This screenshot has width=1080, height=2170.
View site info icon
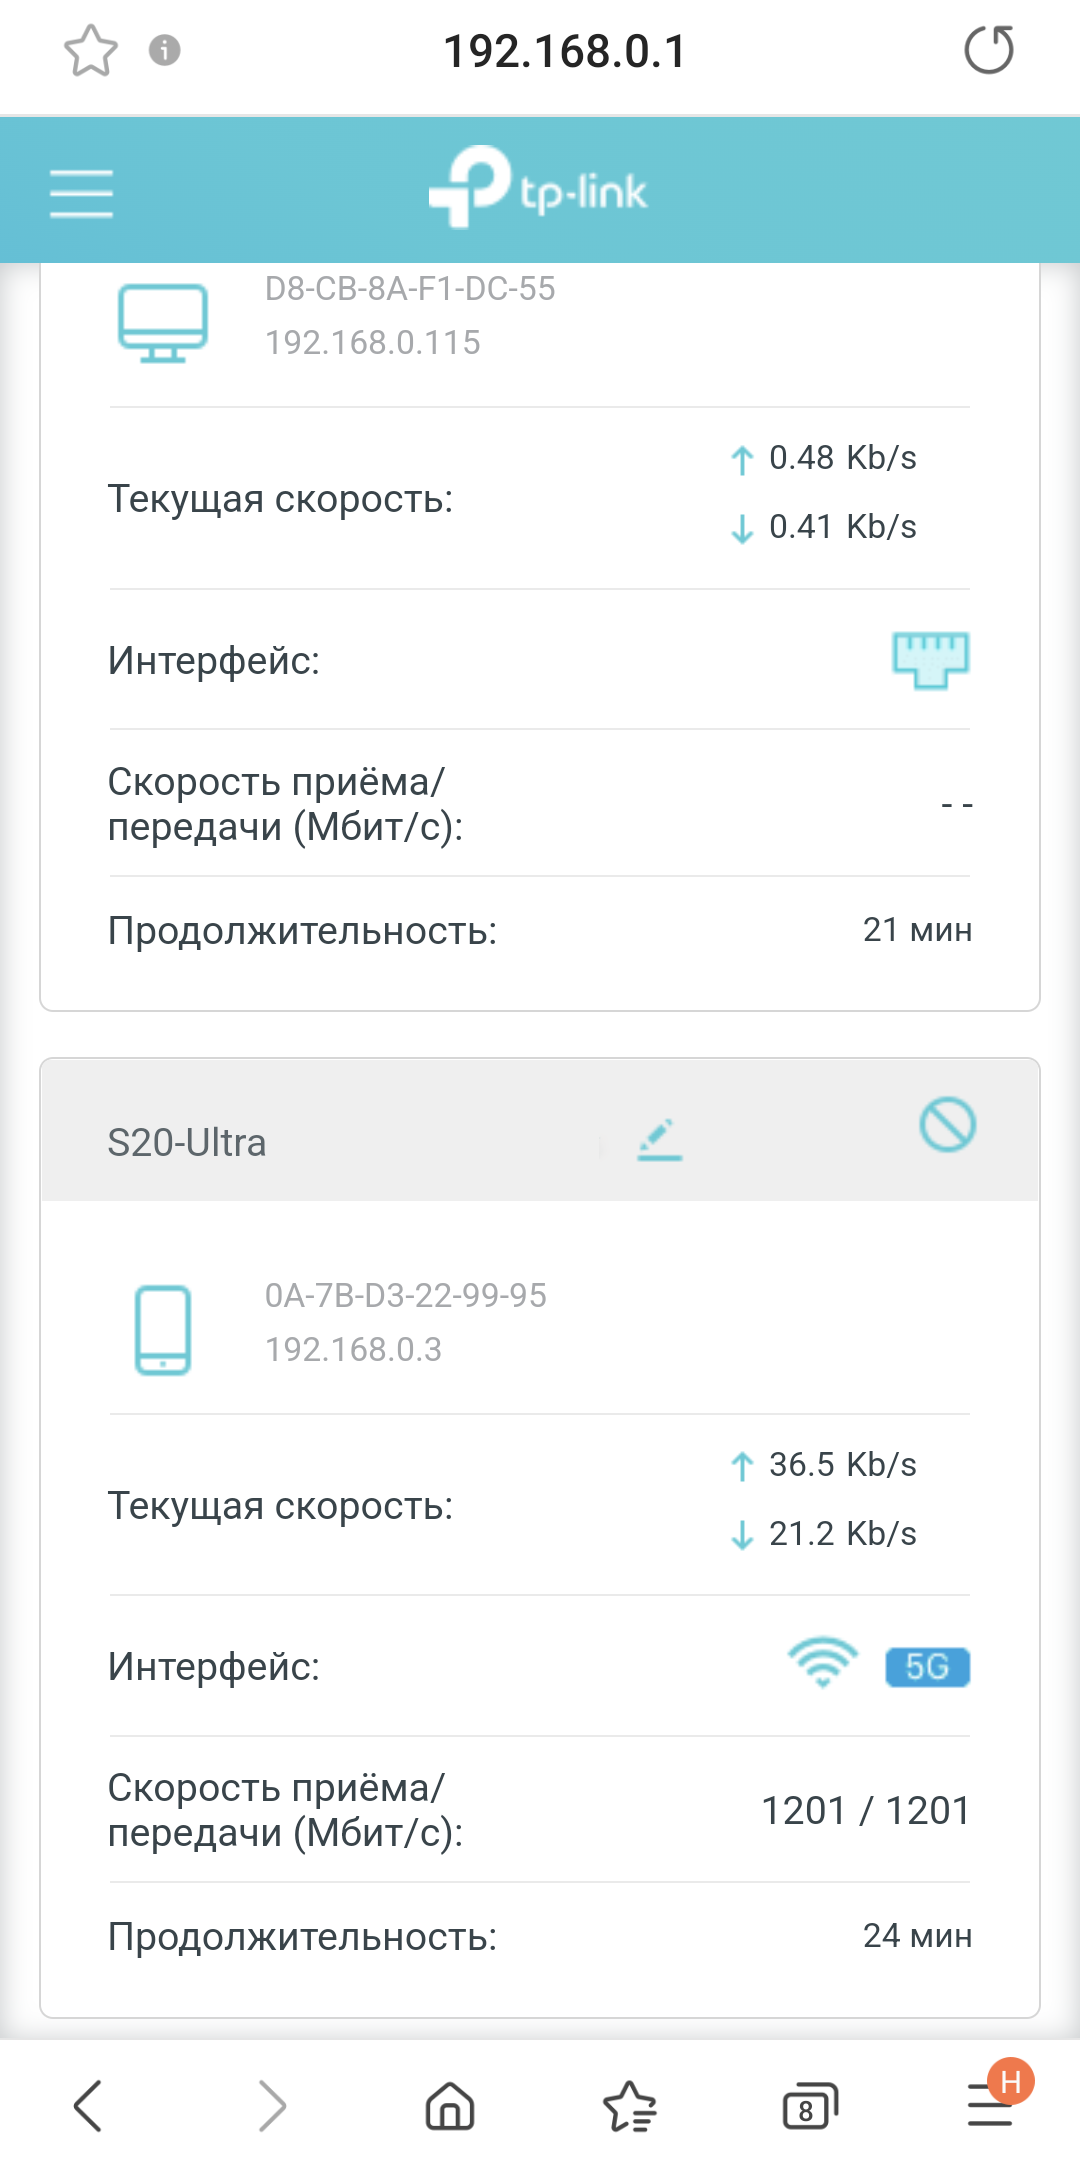[165, 50]
